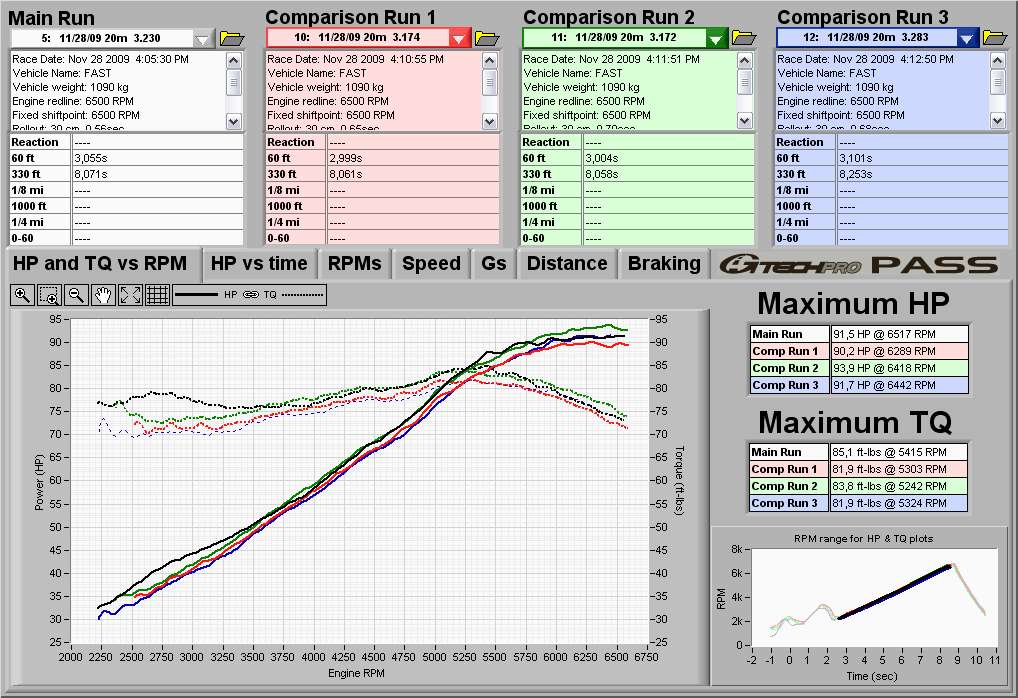The height and width of the screenshot is (698, 1018).
Task: Toggle the HP and TQ axis link
Action: point(249,295)
